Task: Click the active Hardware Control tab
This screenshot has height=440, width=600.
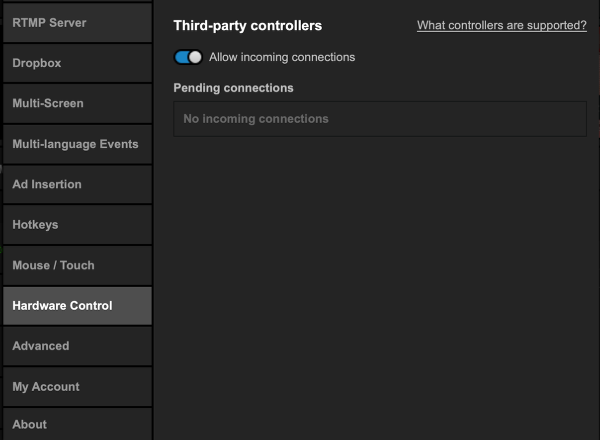Action: pyautogui.click(x=77, y=306)
